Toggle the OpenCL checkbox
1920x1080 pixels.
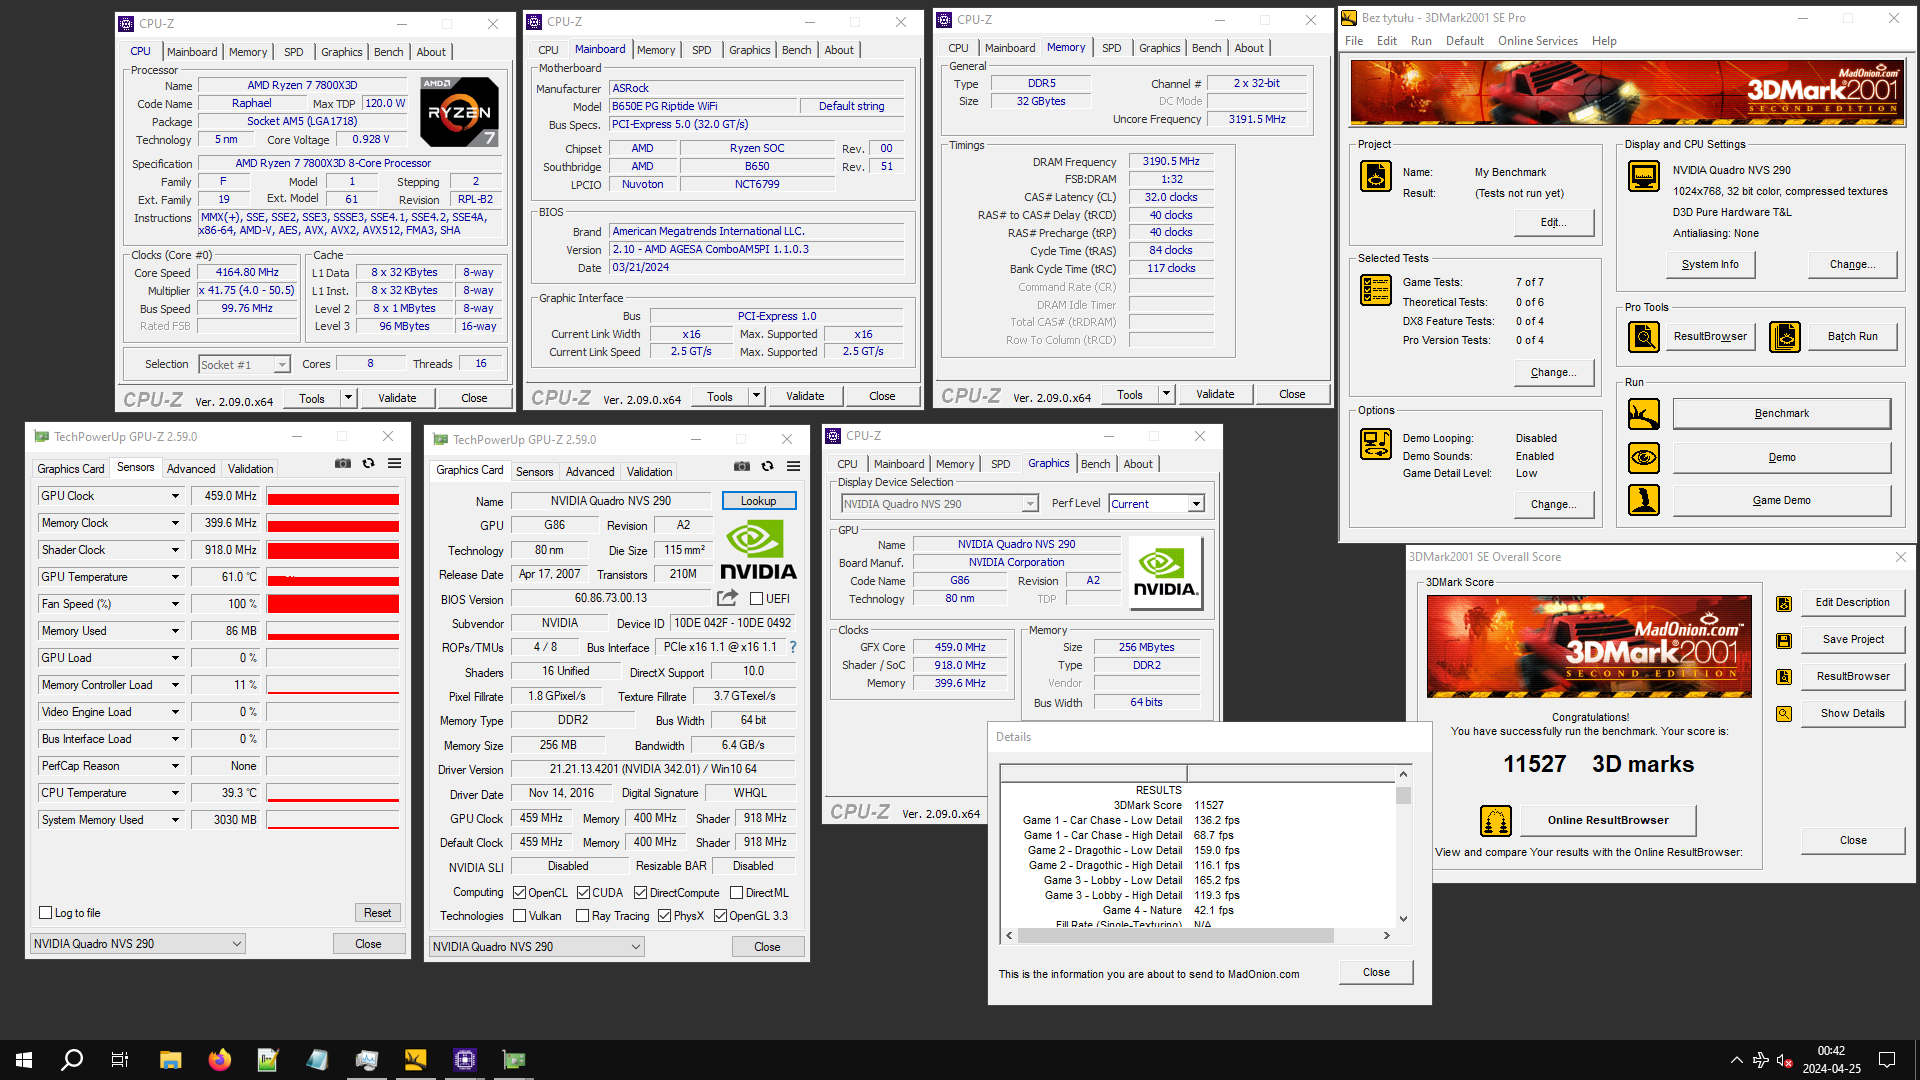pos(519,893)
